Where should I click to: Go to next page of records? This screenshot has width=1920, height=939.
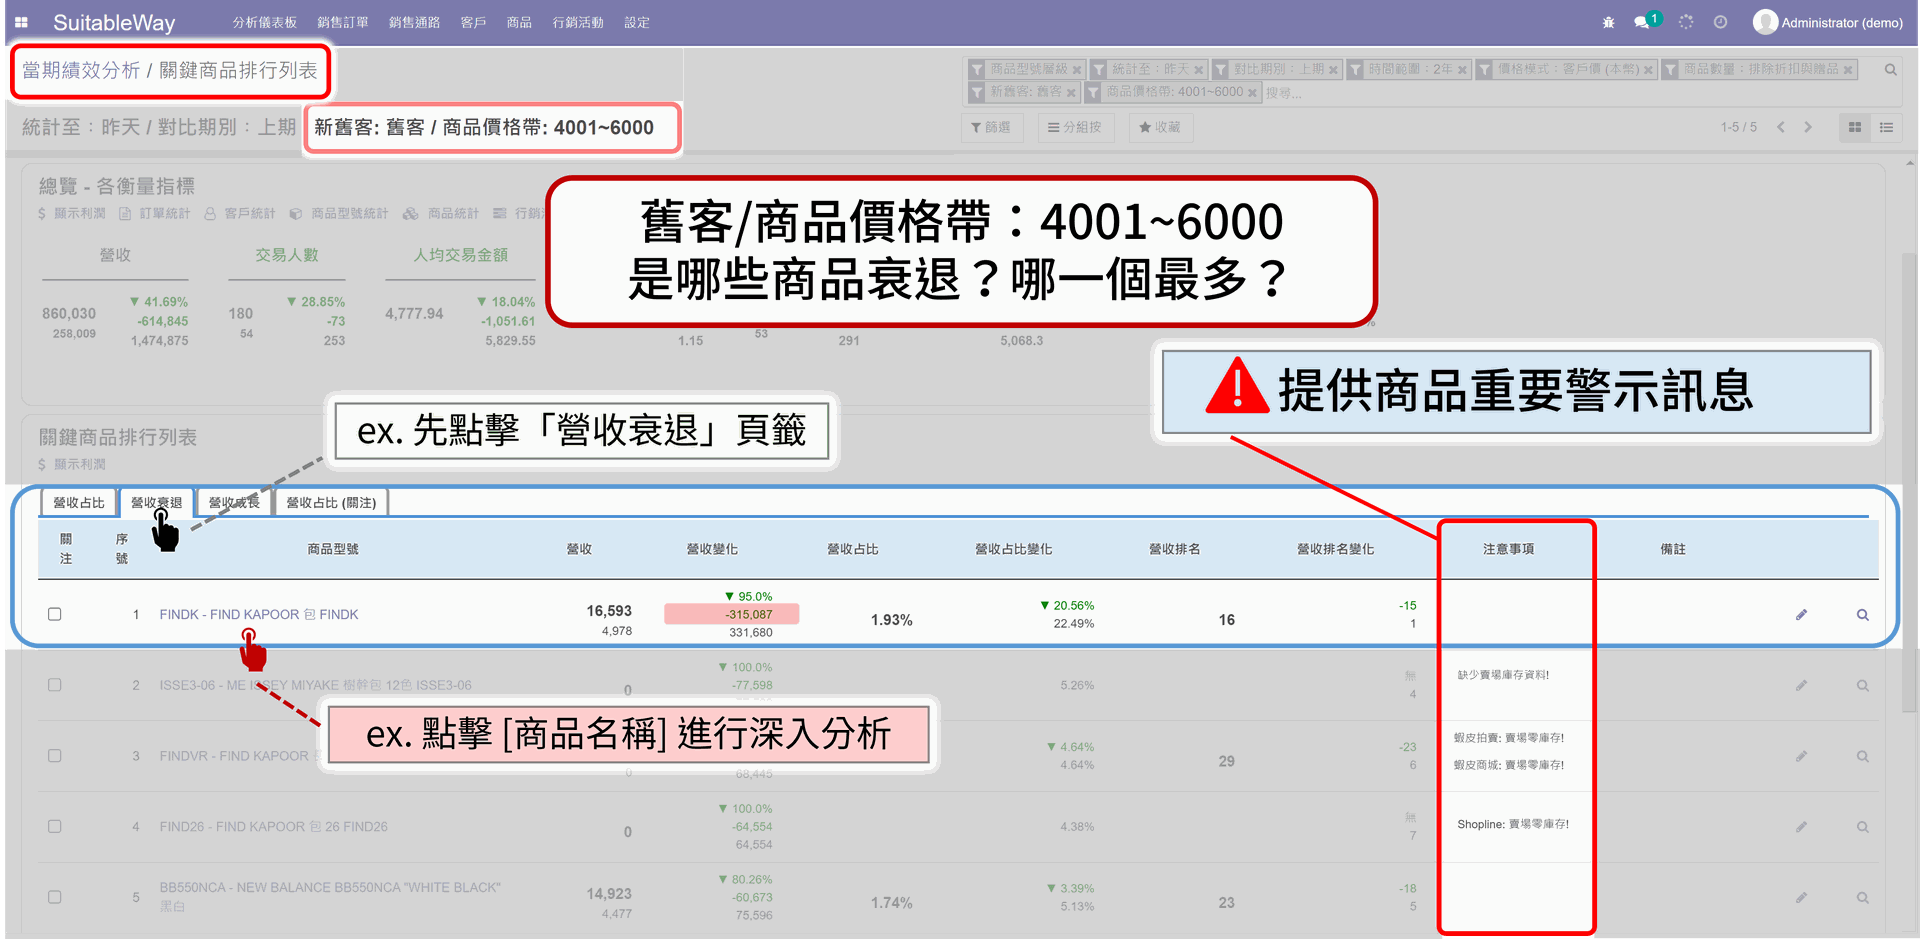1808,127
